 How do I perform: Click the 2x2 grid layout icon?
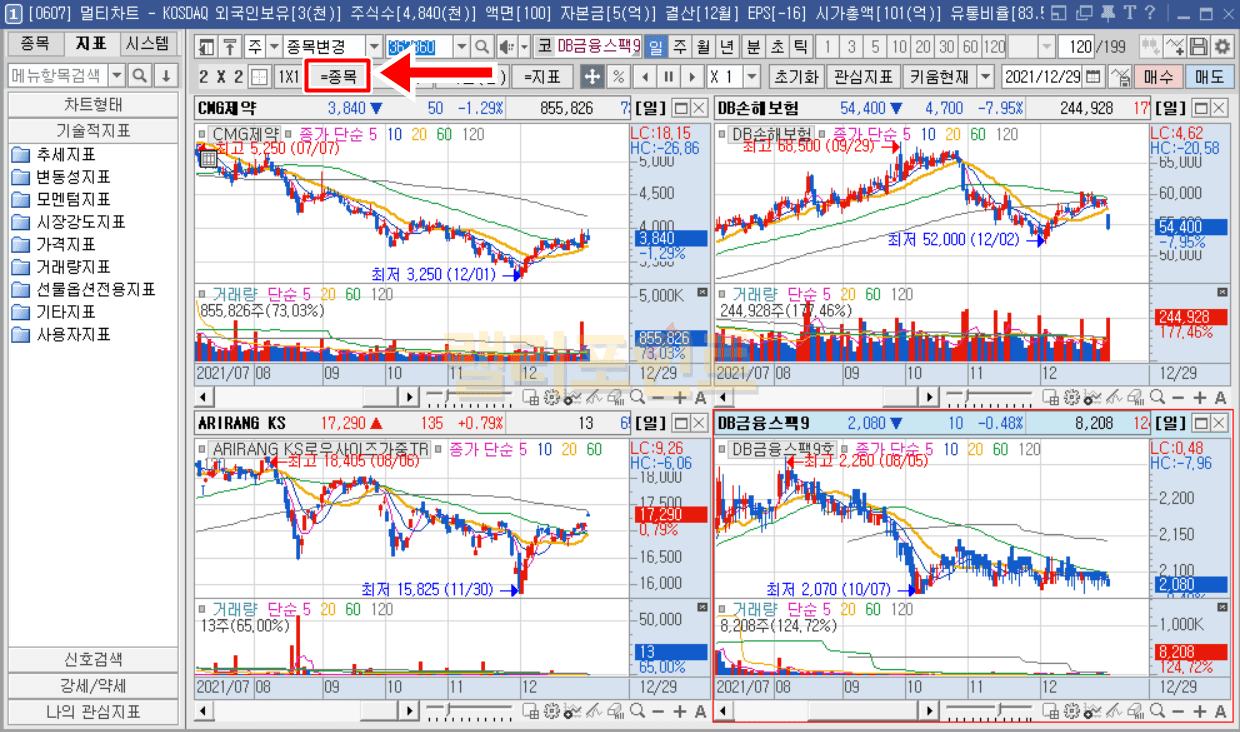(260, 77)
